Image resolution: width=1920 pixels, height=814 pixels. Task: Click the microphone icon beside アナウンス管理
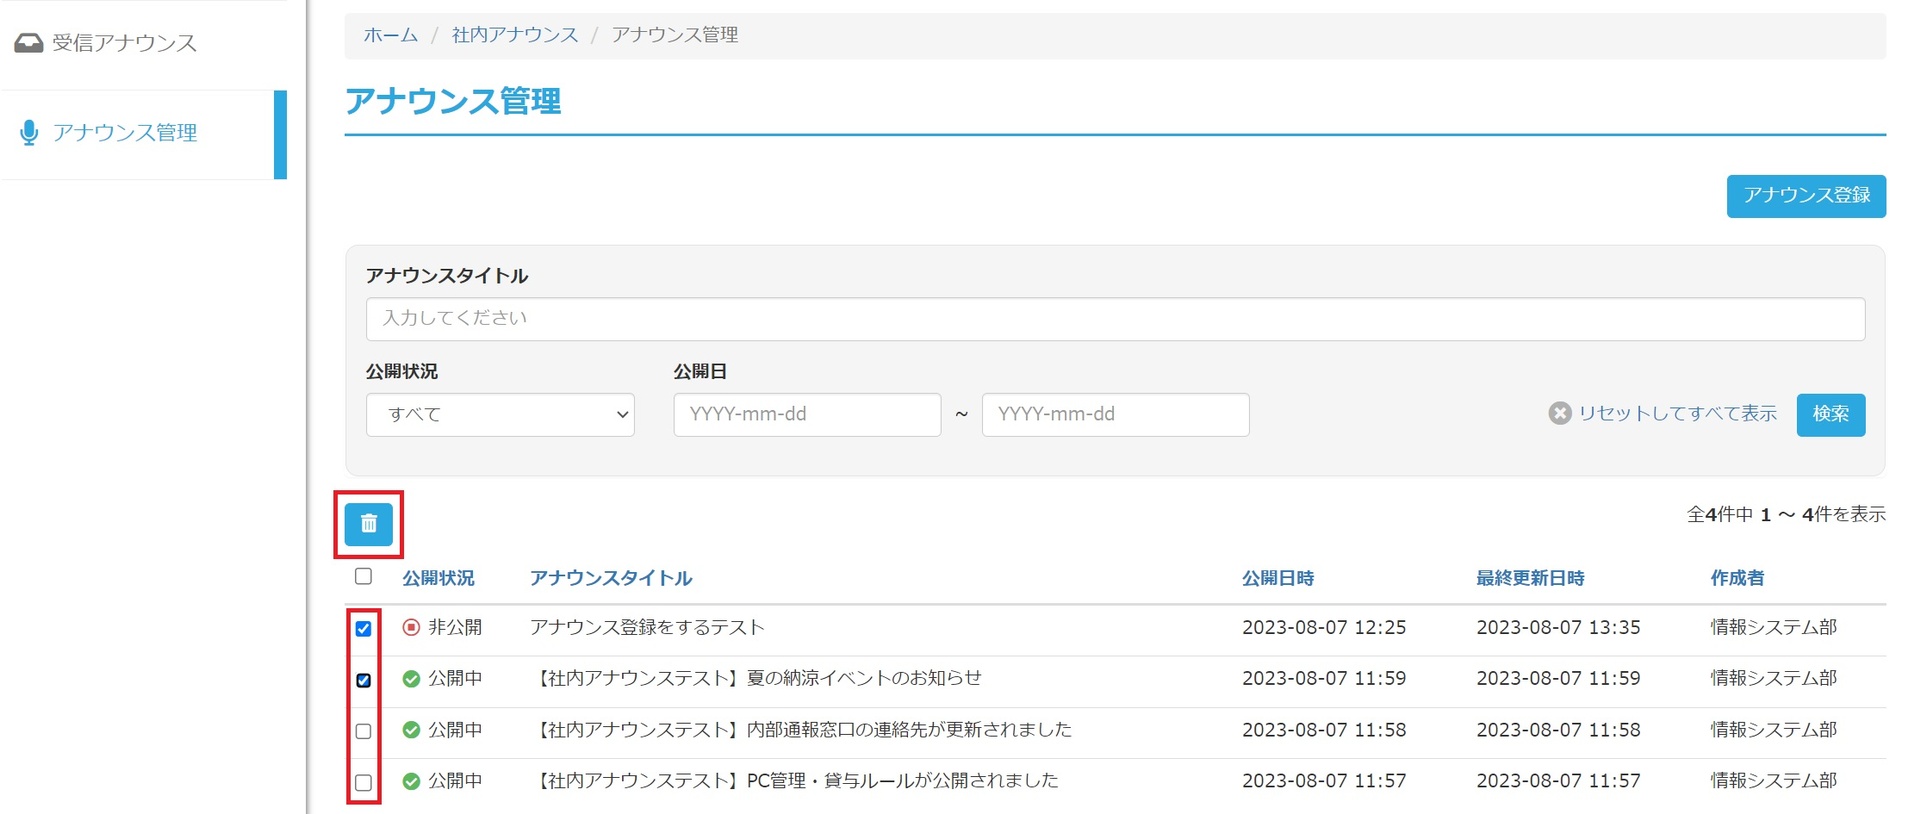click(x=29, y=133)
